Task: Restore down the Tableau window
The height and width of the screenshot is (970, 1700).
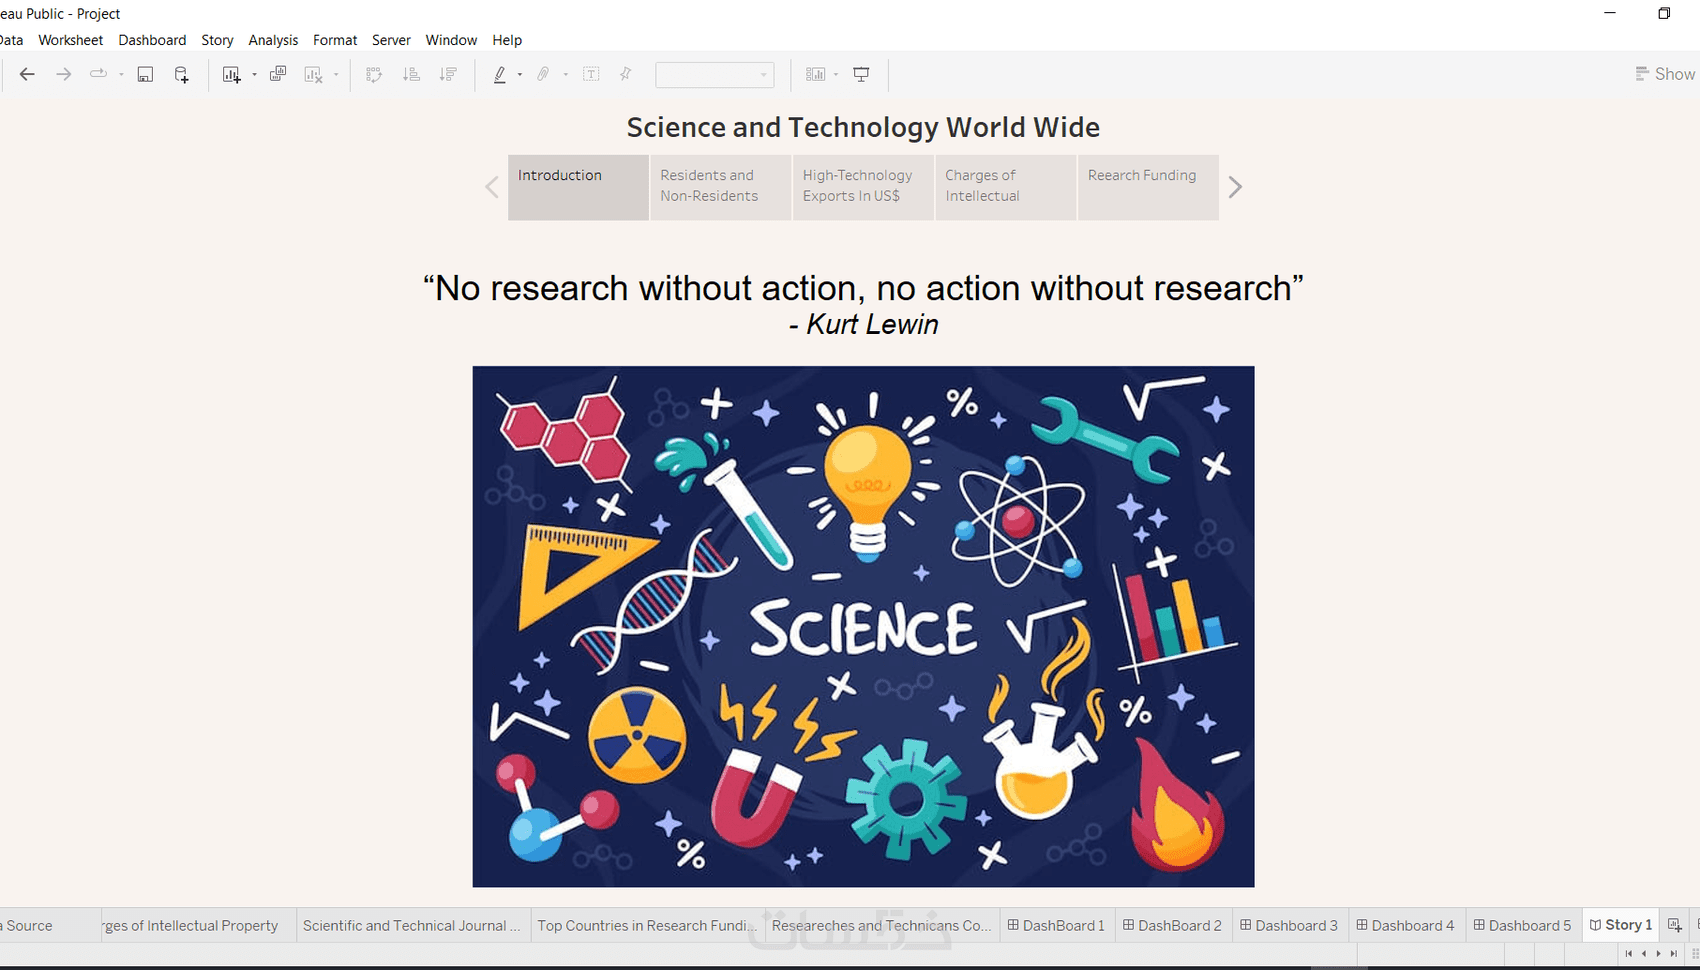Action: tap(1664, 13)
